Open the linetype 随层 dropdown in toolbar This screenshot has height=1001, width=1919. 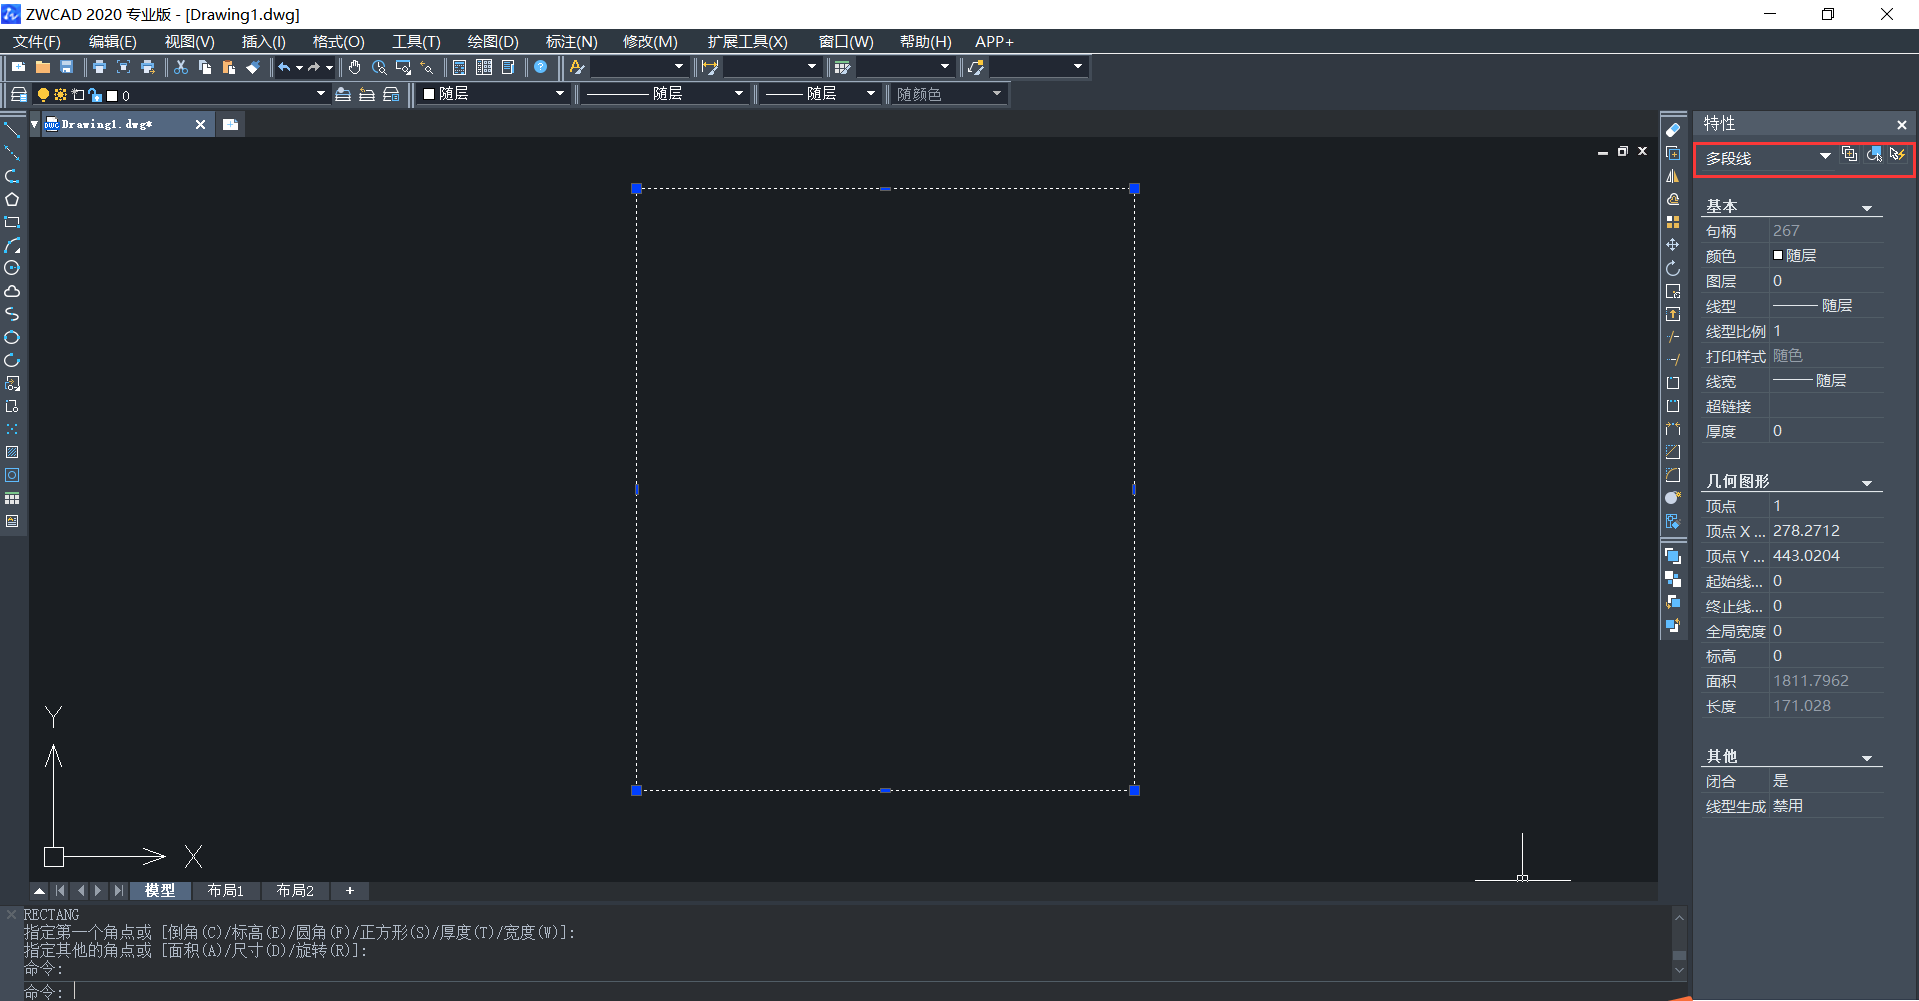(738, 94)
